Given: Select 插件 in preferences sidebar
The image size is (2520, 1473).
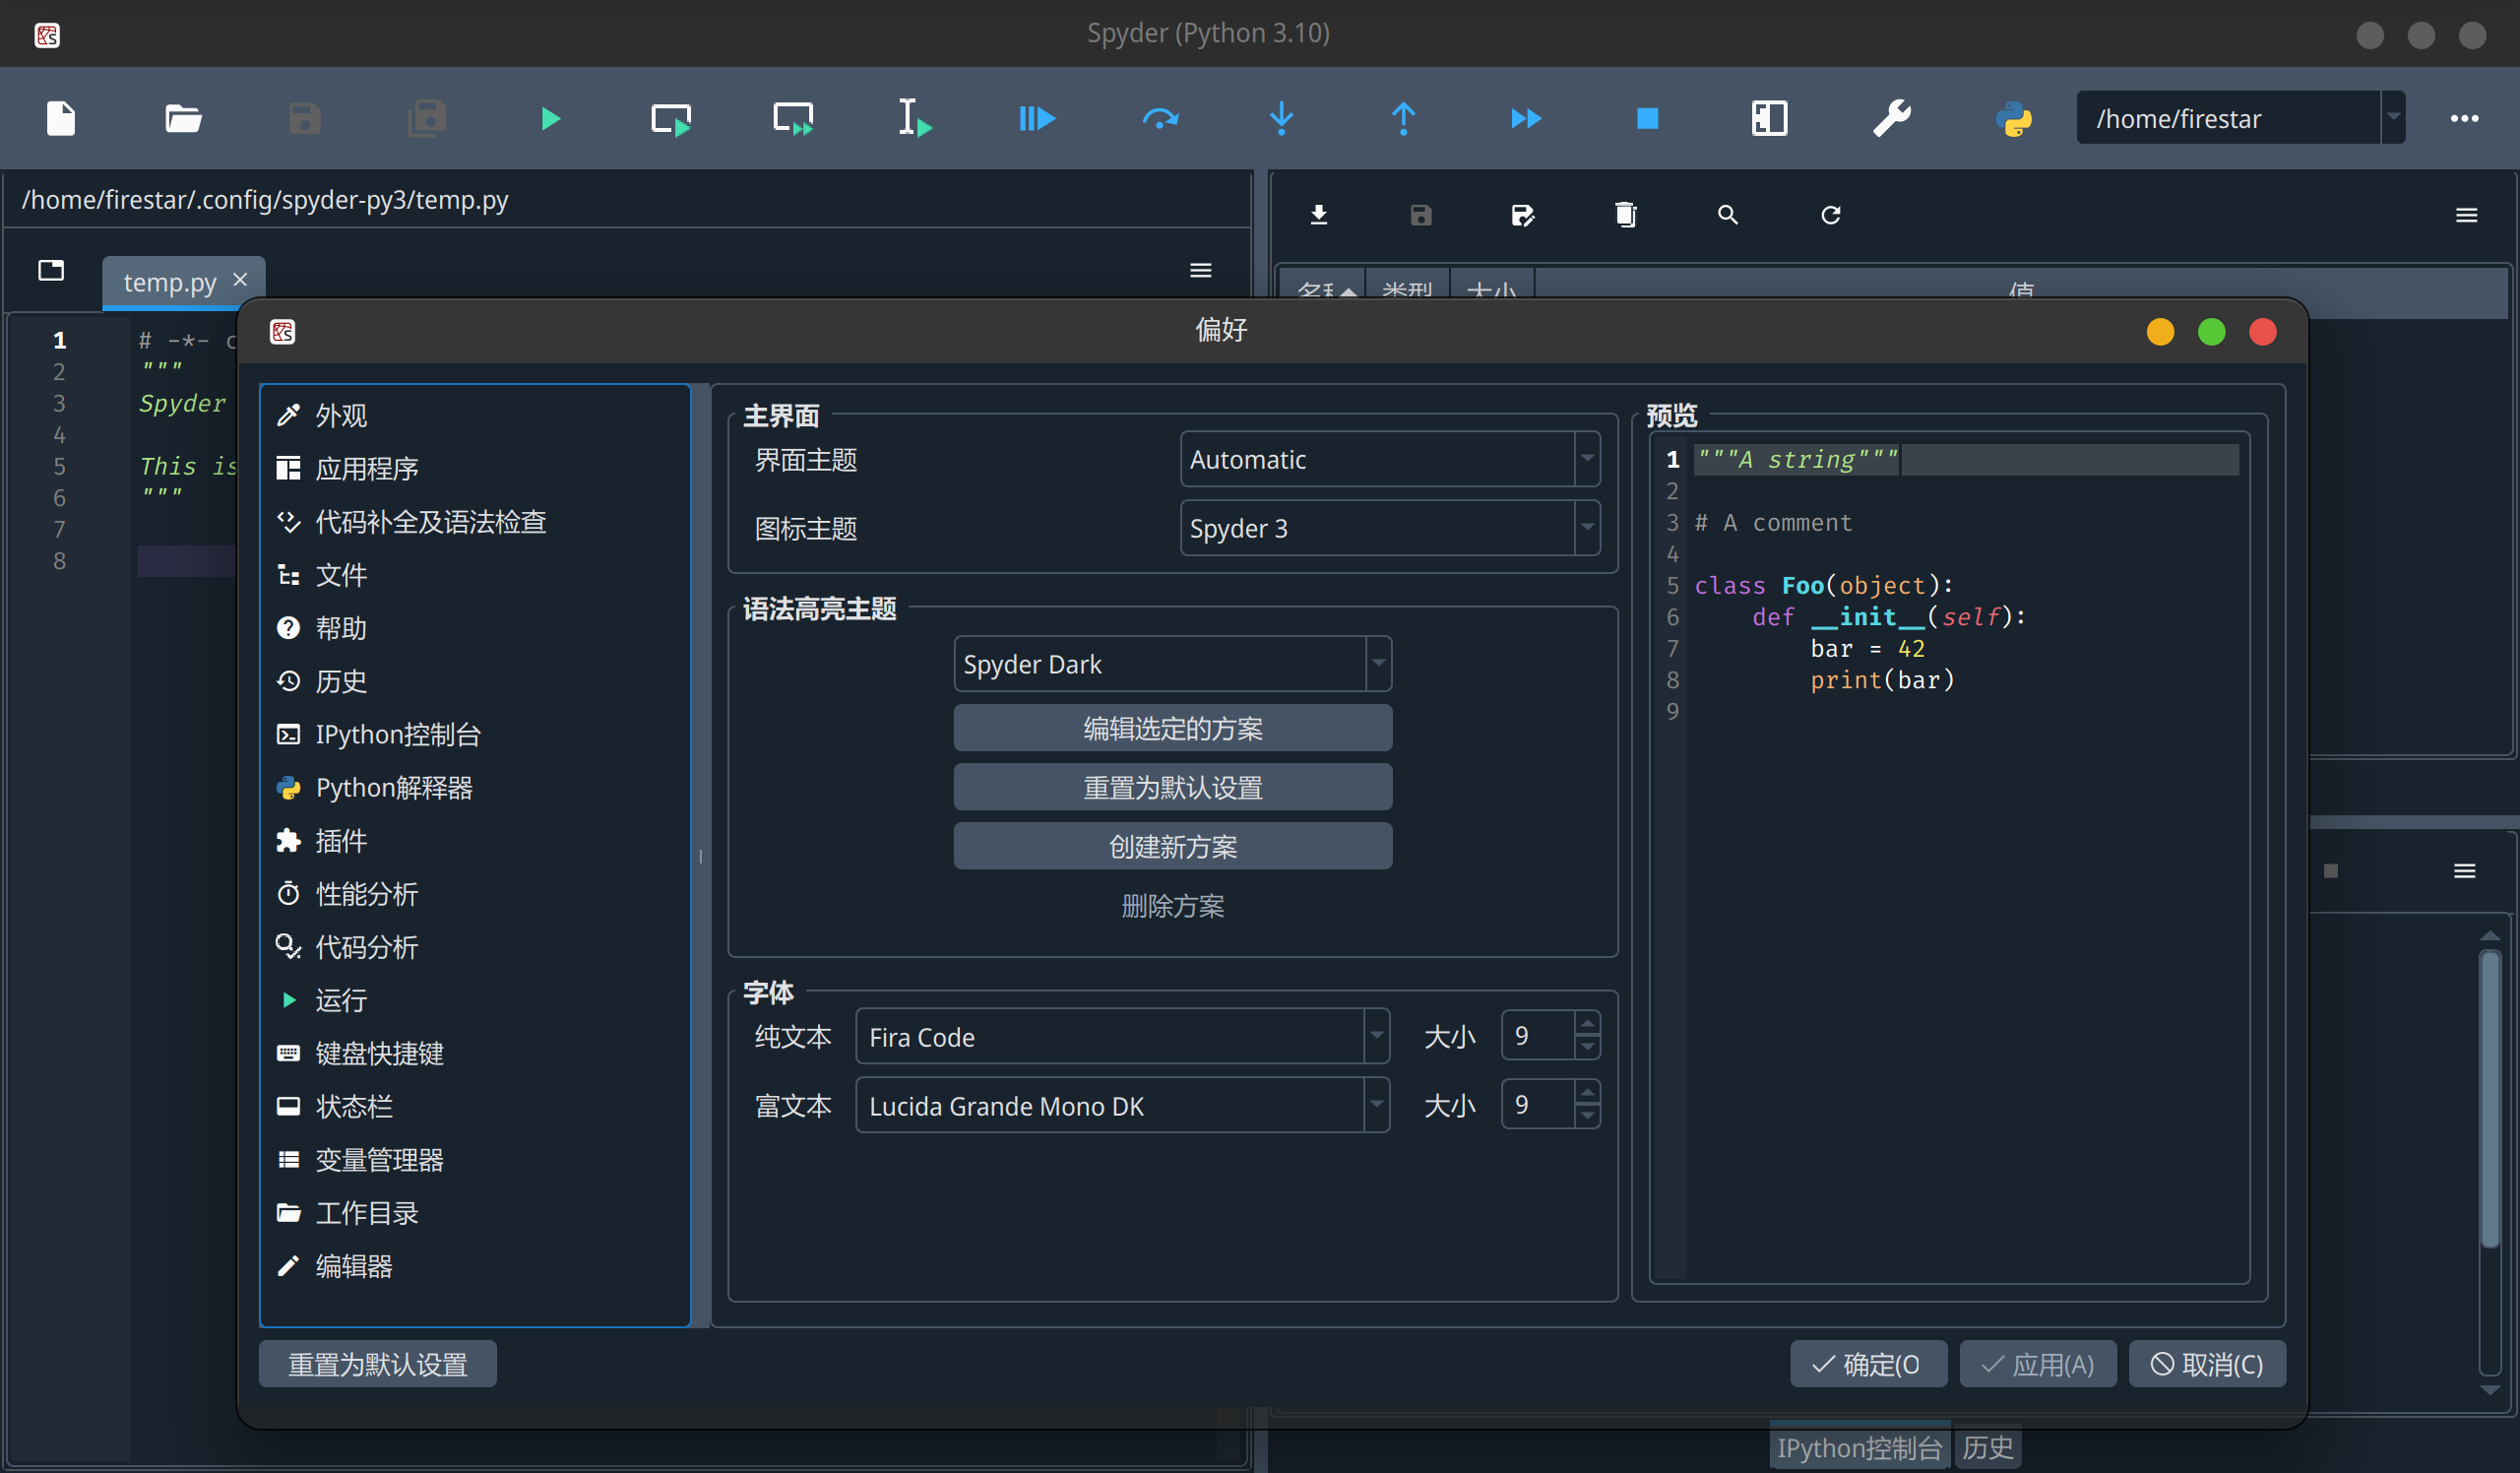Looking at the screenshot, I should (474, 840).
